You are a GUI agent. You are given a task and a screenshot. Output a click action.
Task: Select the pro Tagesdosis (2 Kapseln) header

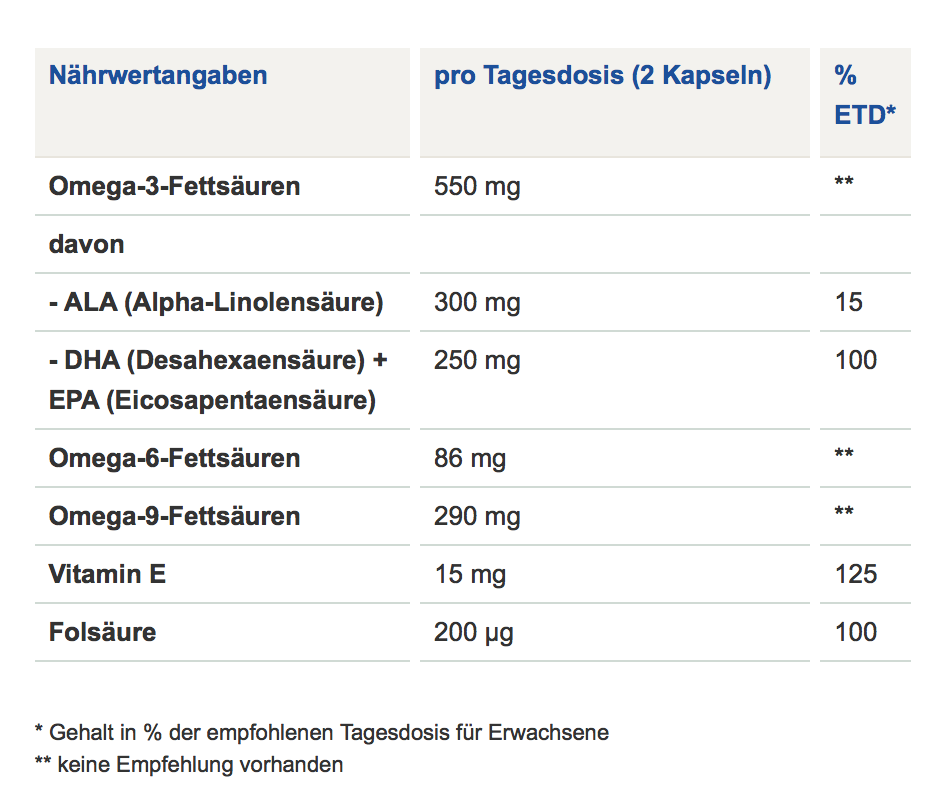[602, 76]
